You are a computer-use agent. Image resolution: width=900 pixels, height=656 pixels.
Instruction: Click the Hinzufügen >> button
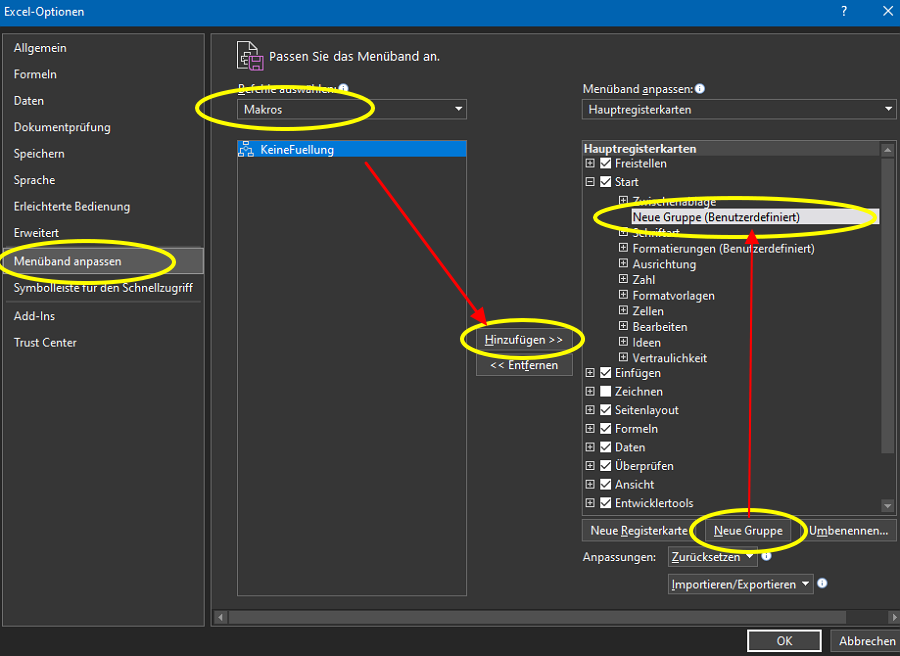[x=523, y=340]
